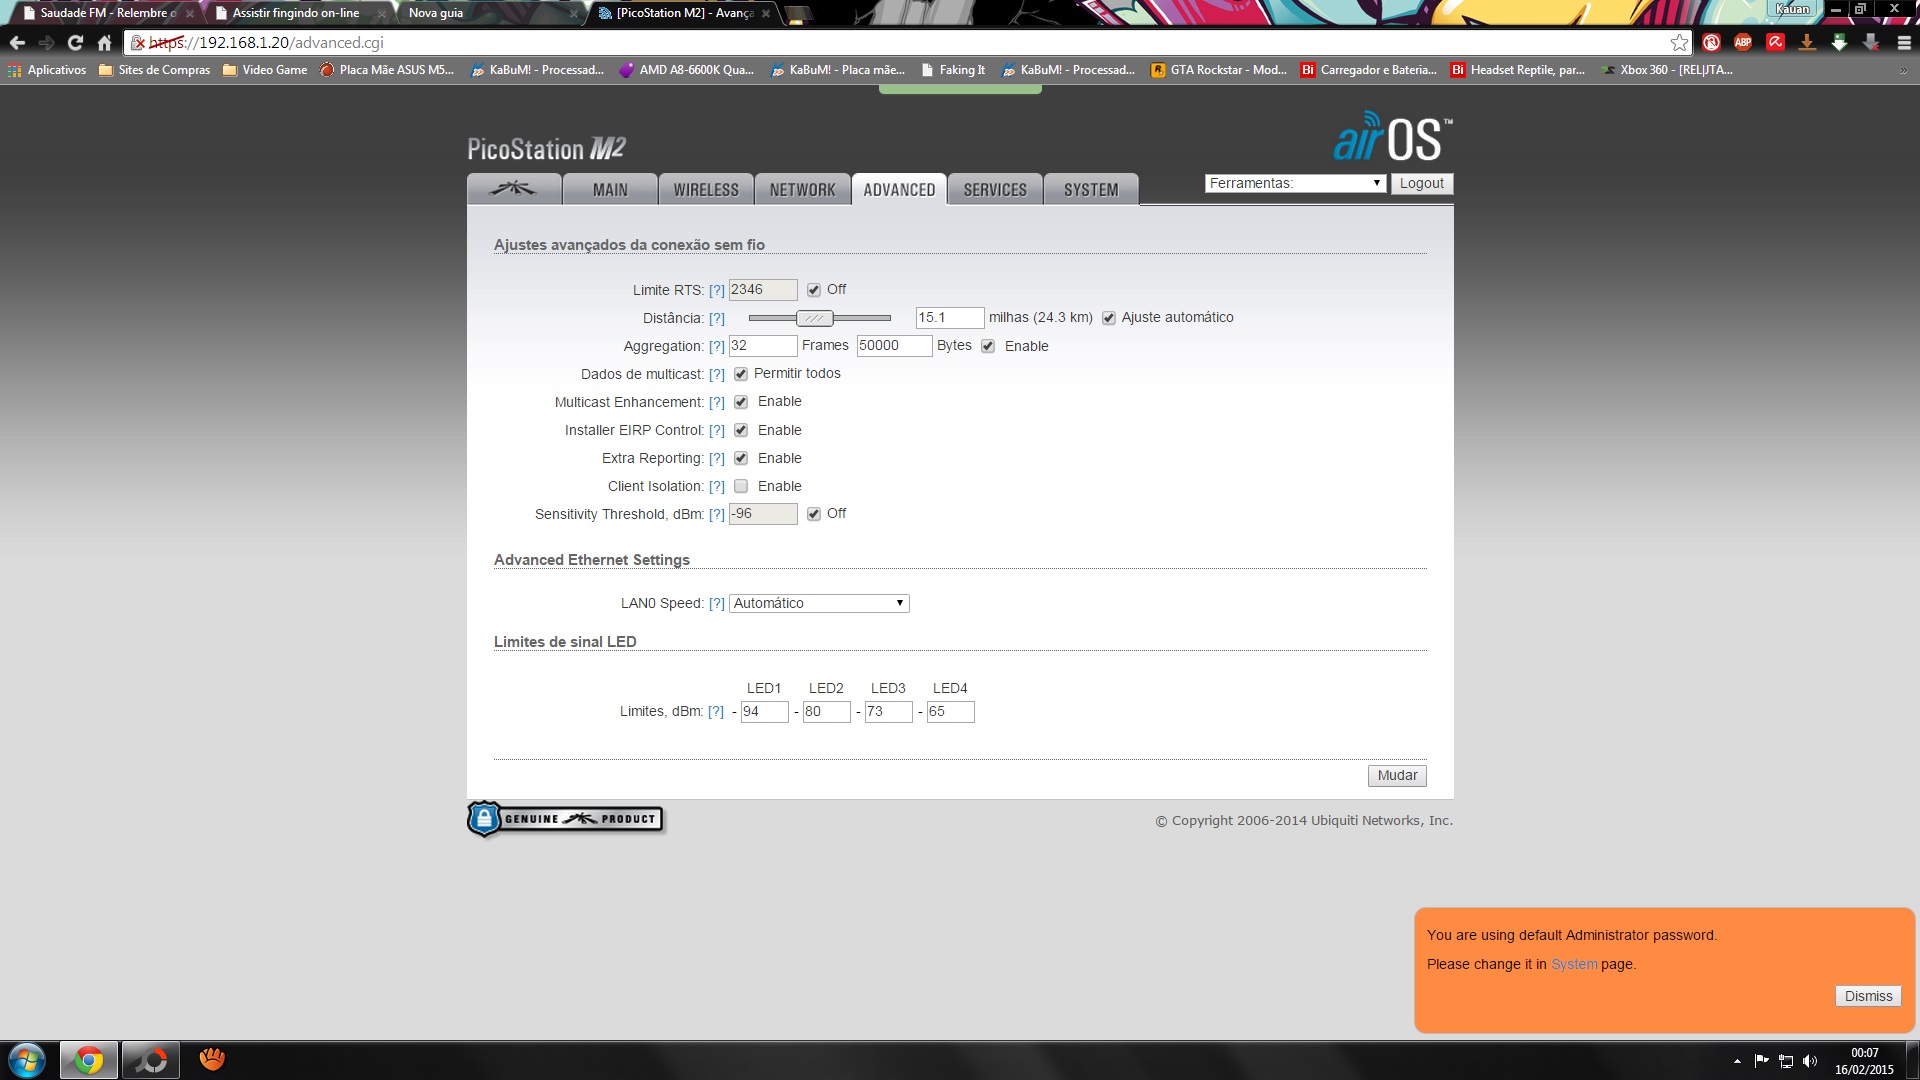Click the Distância slider handle
The width and height of the screenshot is (1920, 1080).
click(x=814, y=318)
